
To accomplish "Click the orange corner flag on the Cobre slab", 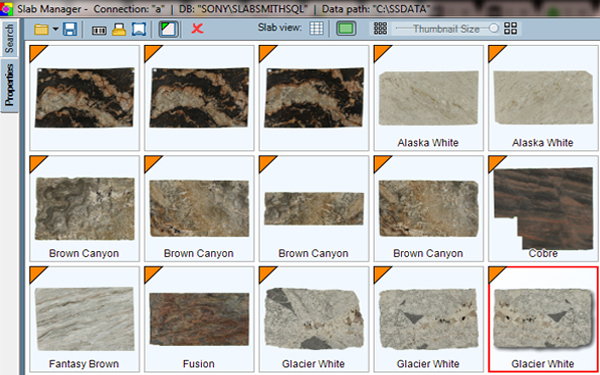I will click(x=496, y=162).
